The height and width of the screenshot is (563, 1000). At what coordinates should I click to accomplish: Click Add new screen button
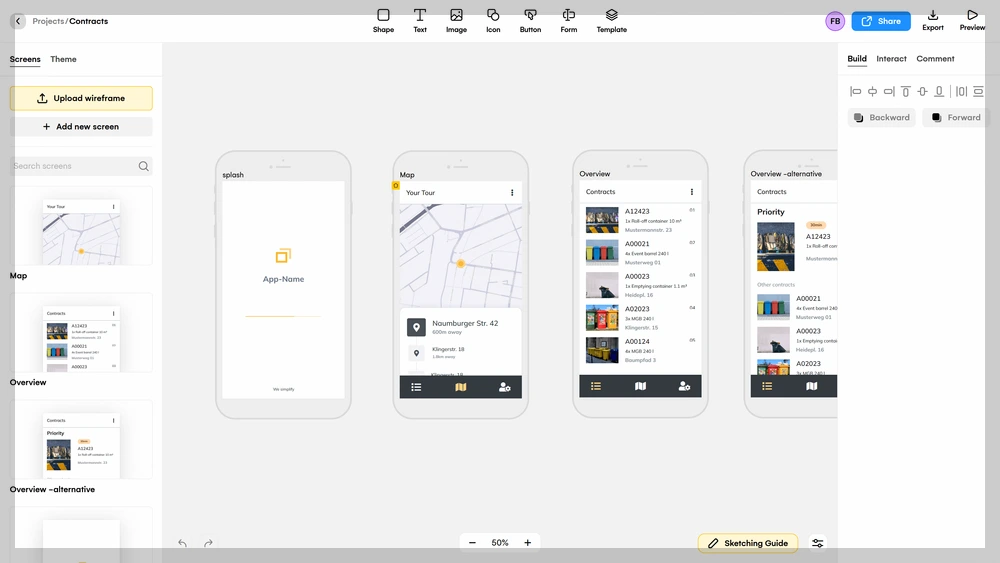(x=81, y=126)
